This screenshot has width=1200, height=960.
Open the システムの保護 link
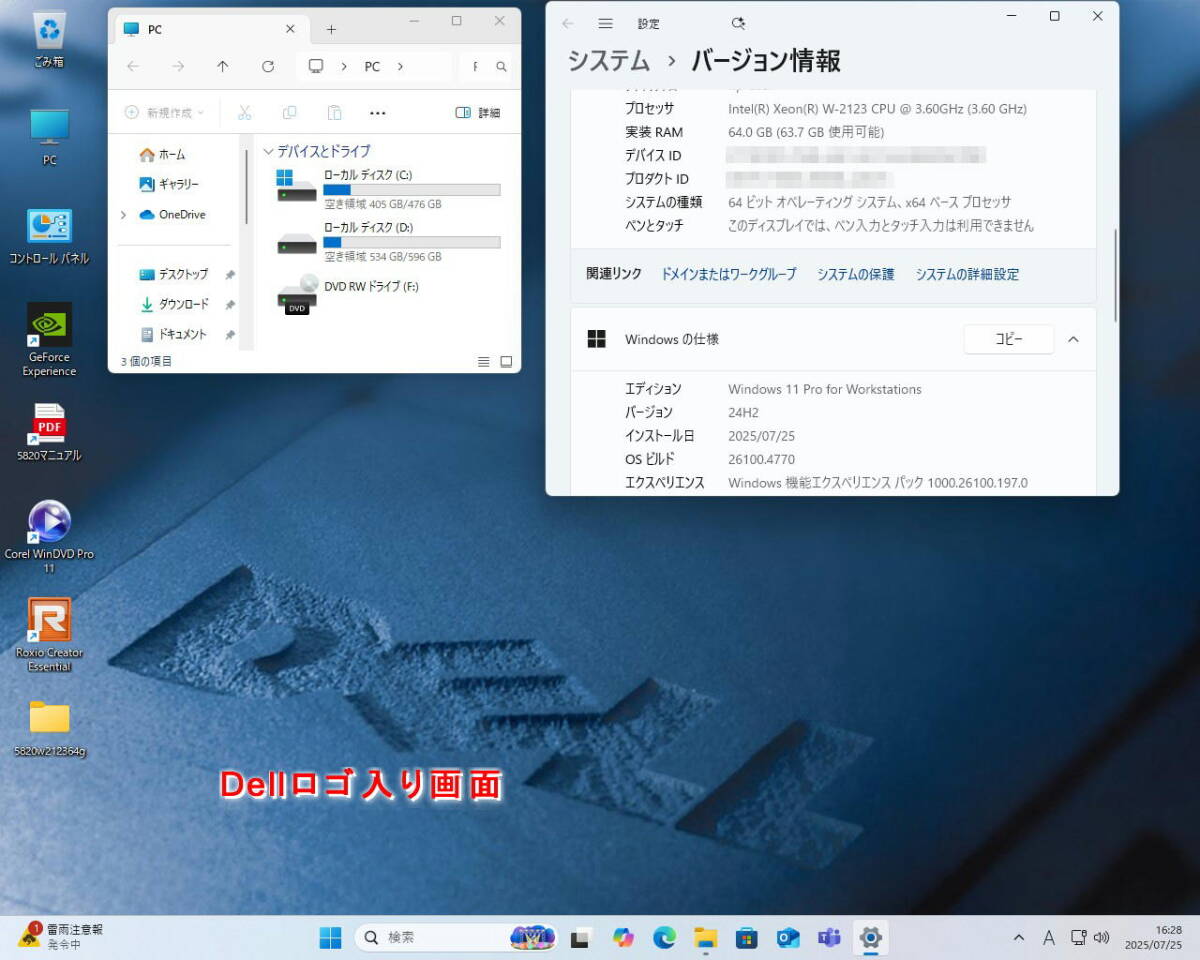click(856, 274)
